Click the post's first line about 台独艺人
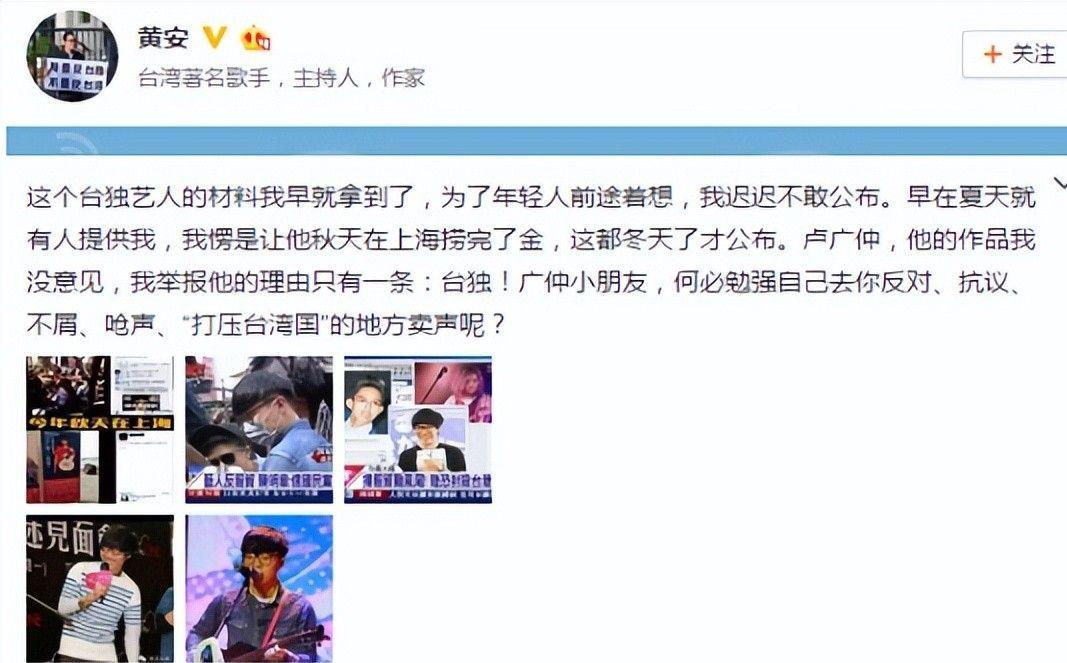1067x663 pixels. [x=531, y=197]
